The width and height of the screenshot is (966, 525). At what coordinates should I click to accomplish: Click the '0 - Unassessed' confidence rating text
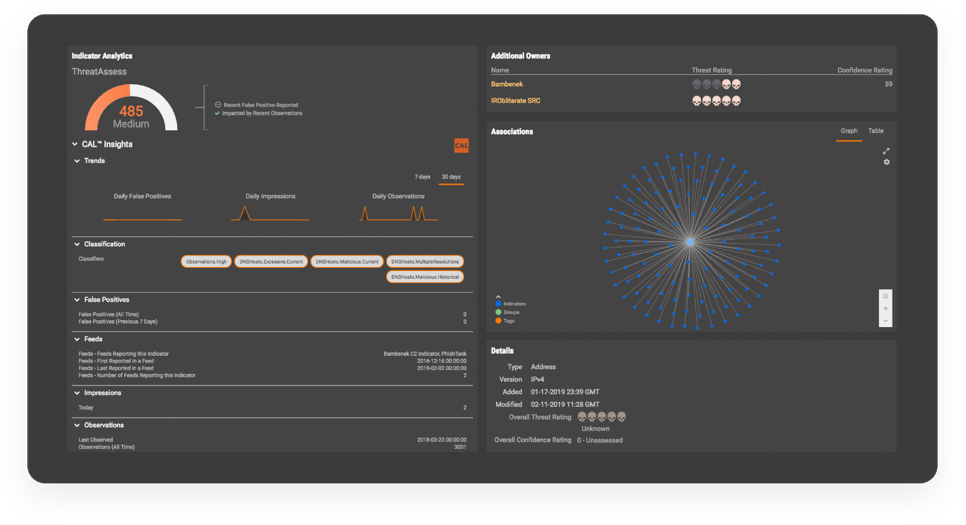click(x=599, y=441)
